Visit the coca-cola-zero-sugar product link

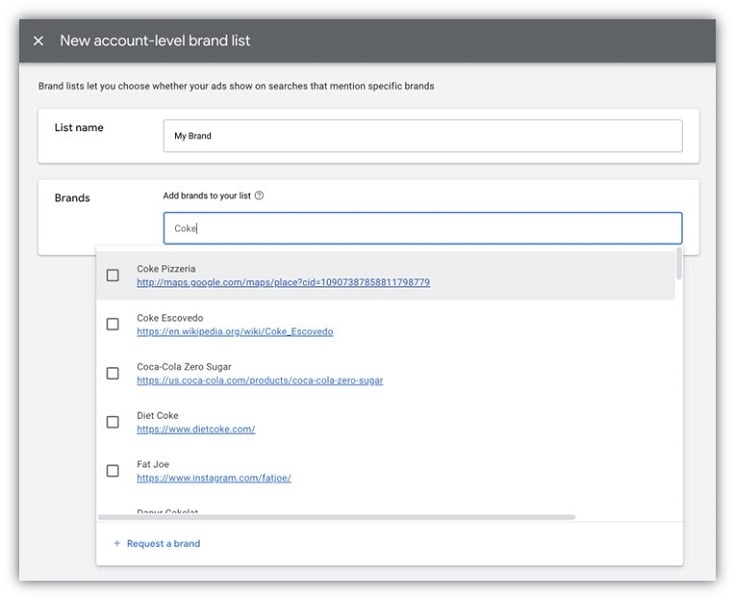[260, 380]
